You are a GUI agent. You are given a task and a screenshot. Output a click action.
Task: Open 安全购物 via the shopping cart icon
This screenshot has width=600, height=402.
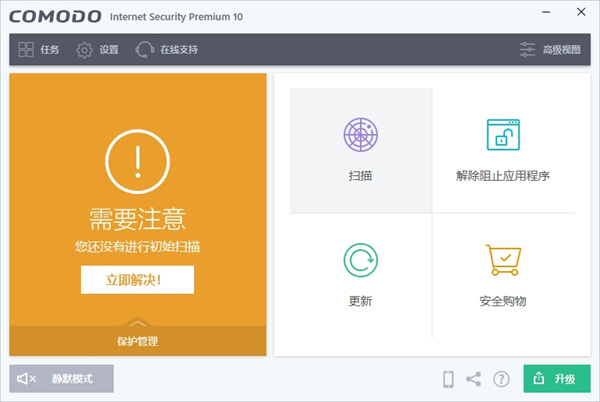click(503, 260)
